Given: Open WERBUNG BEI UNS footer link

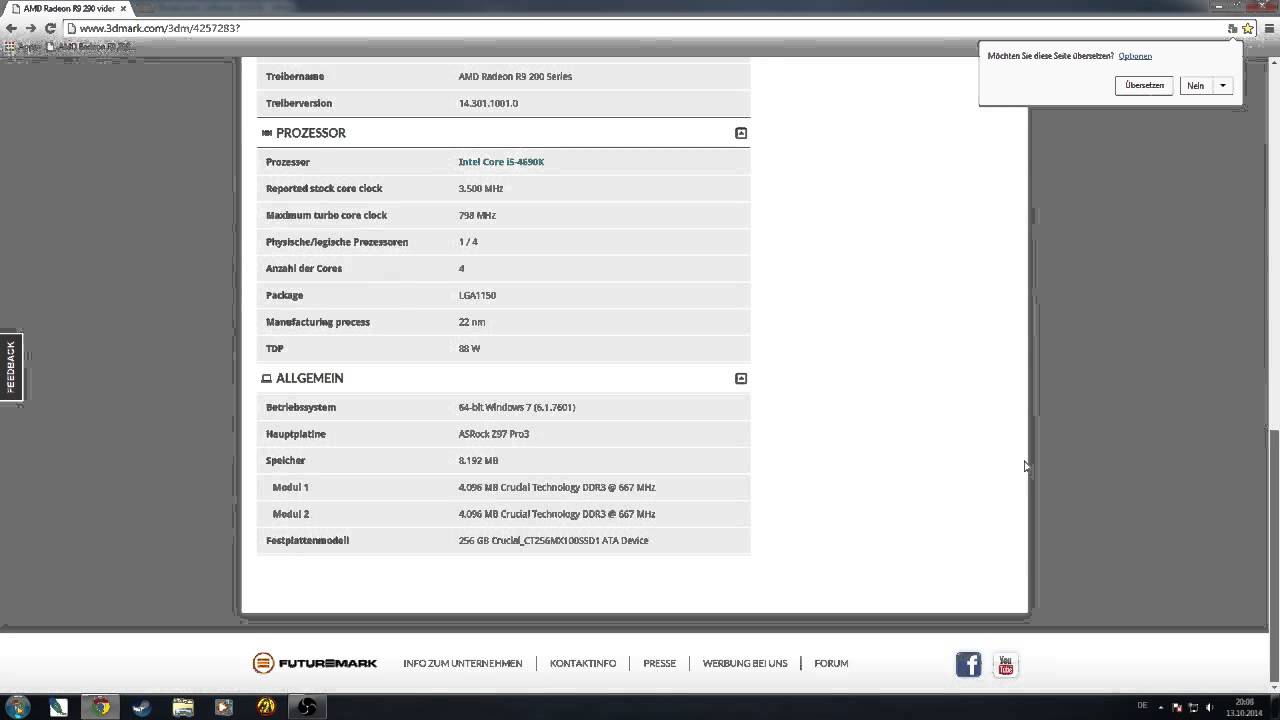Looking at the screenshot, I should click(745, 663).
